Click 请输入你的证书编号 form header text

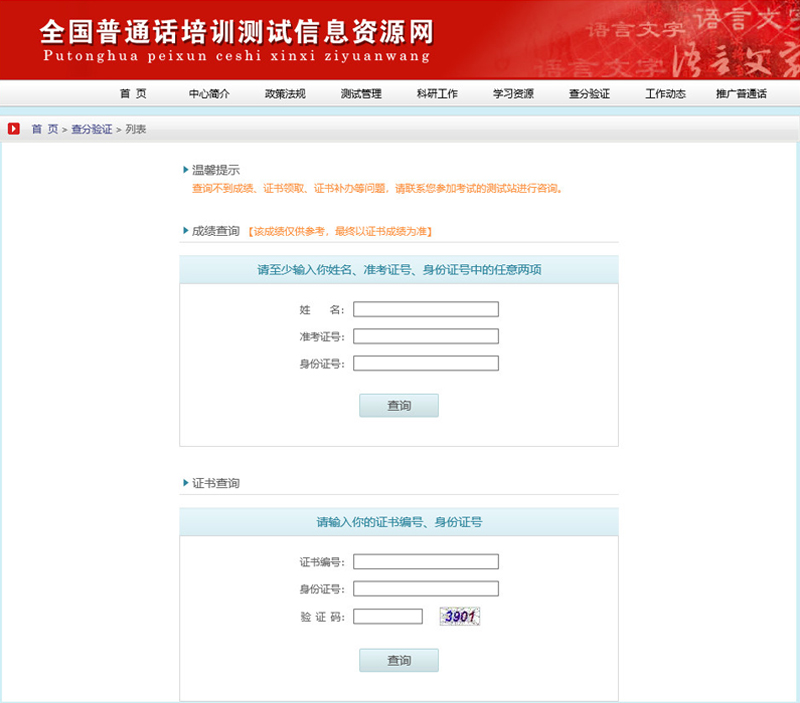tap(399, 522)
